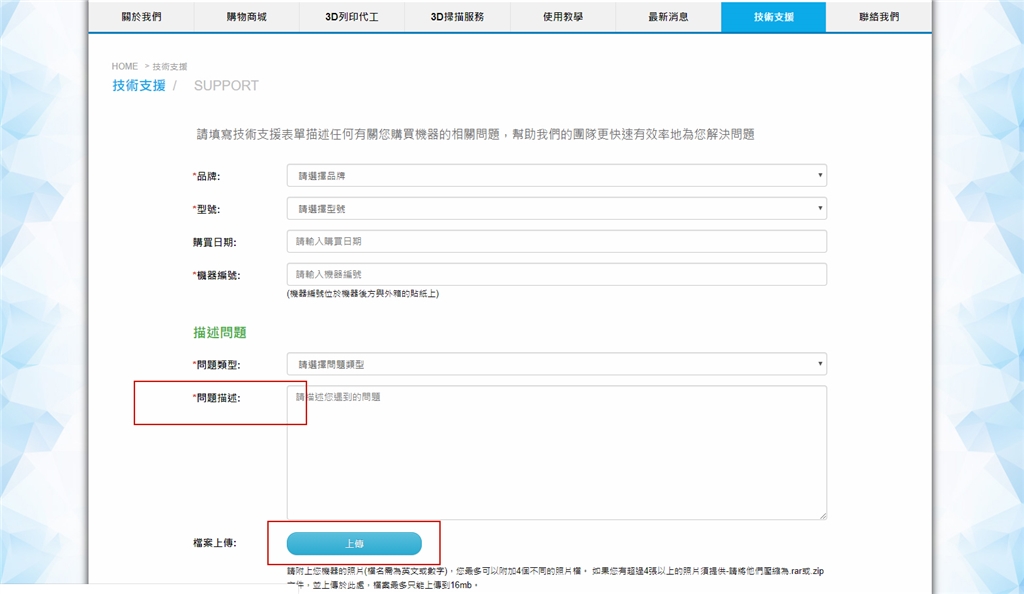Screen dimensions: 1024x594
Task: Focus the 購買日期 purchase date field
Action: pyautogui.click(x=556, y=242)
